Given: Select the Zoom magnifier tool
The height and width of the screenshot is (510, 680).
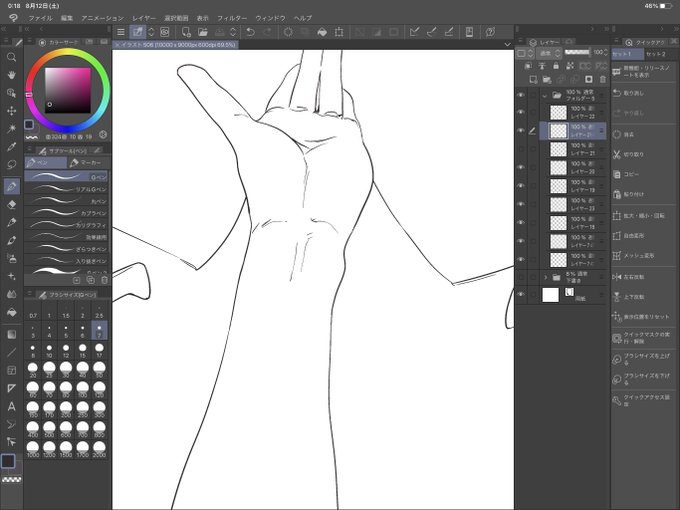Looking at the screenshot, I should (x=11, y=57).
